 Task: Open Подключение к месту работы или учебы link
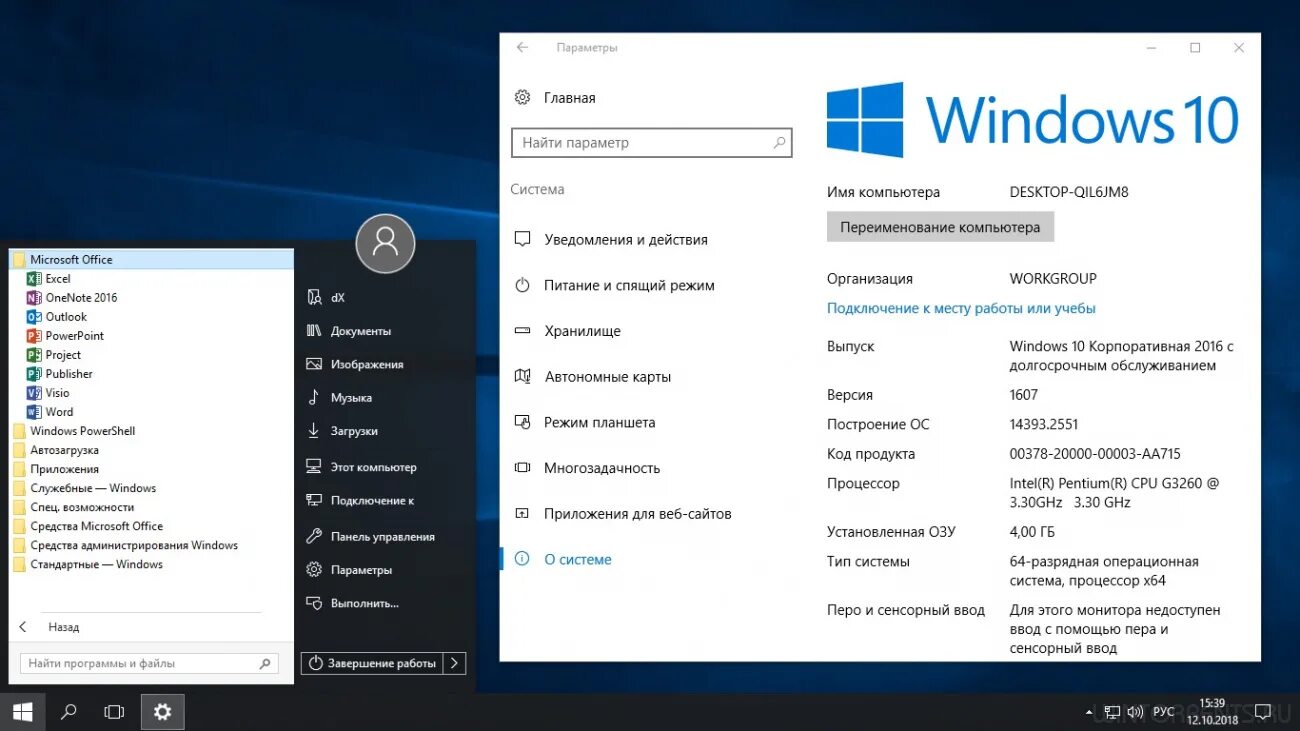[x=961, y=309]
